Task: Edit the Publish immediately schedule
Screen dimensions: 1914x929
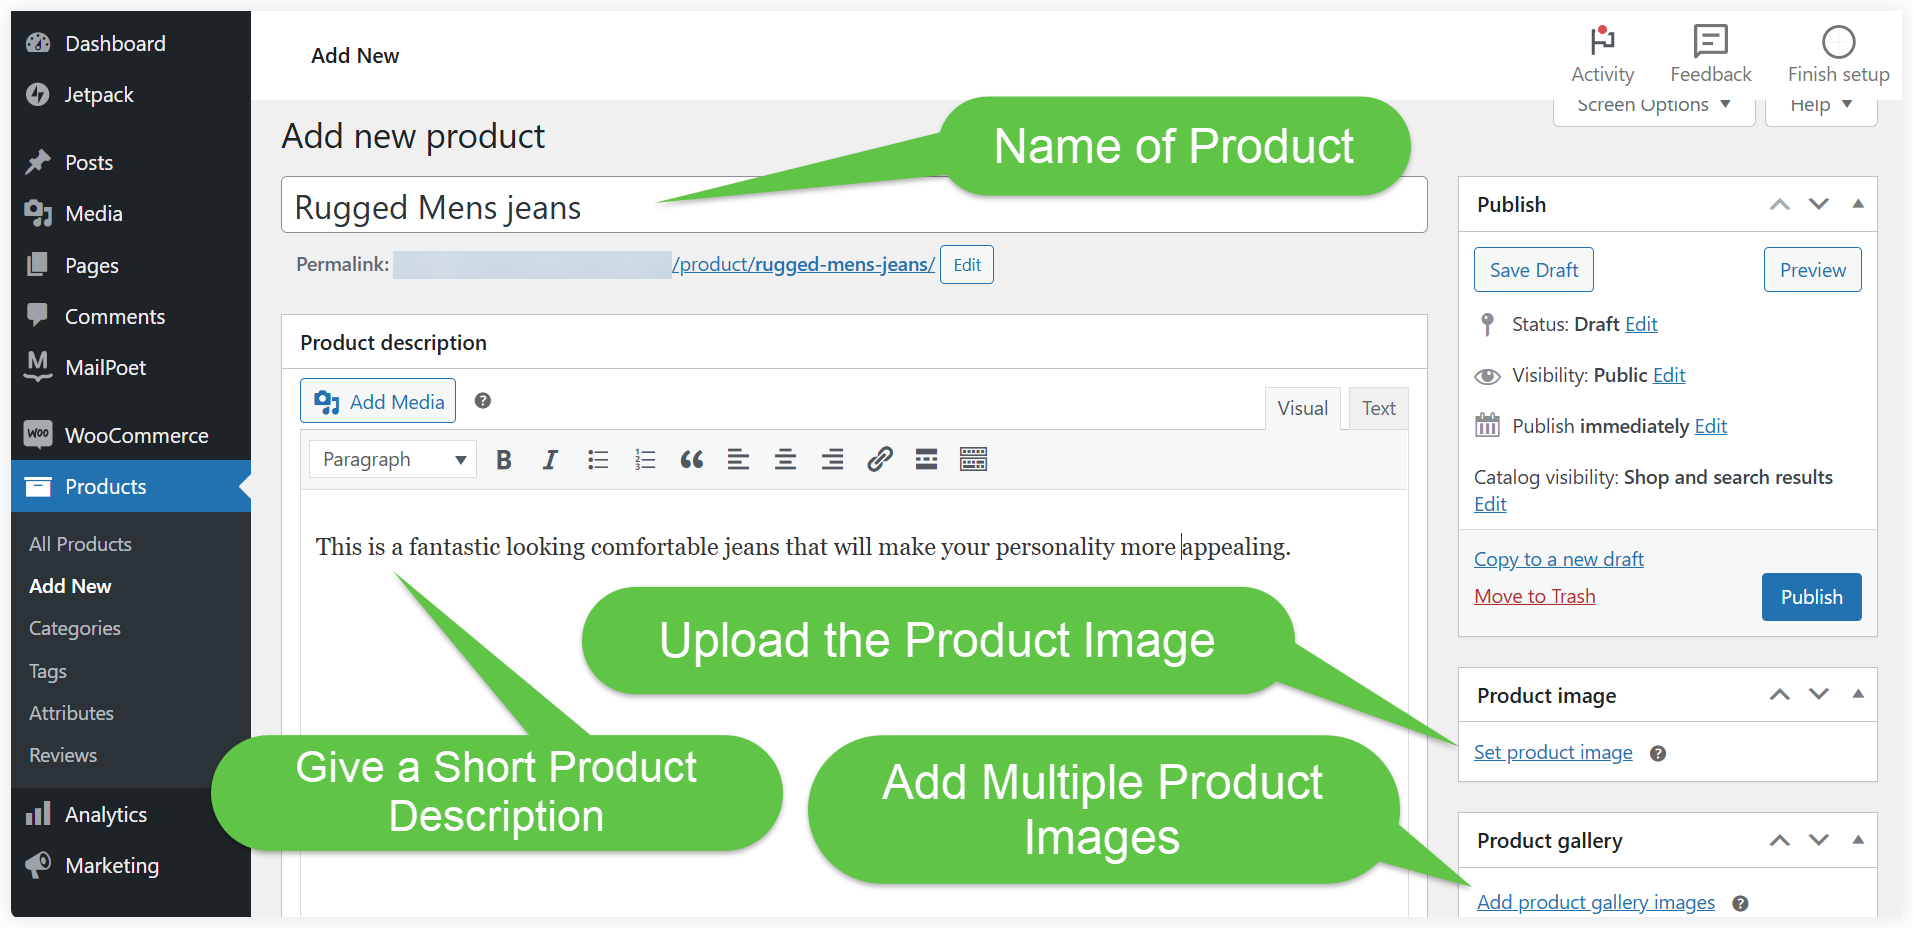Action: click(x=1711, y=426)
